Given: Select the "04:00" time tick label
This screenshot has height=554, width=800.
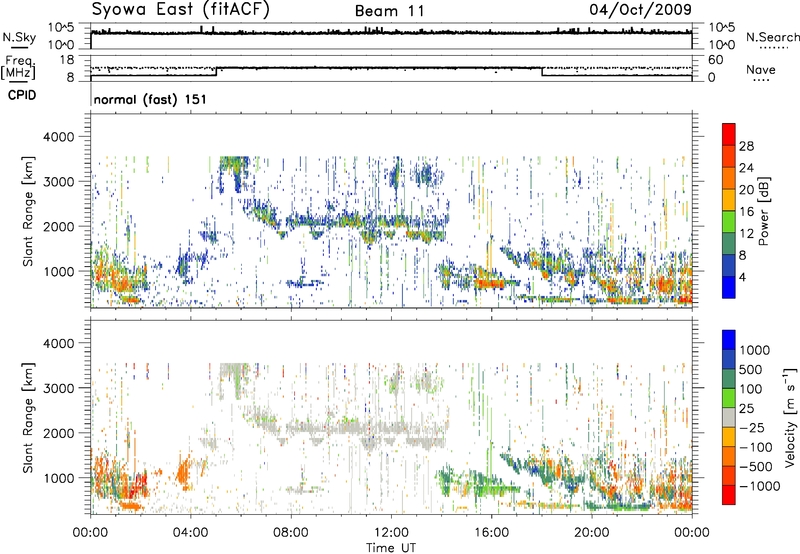Looking at the screenshot, I should 190,533.
